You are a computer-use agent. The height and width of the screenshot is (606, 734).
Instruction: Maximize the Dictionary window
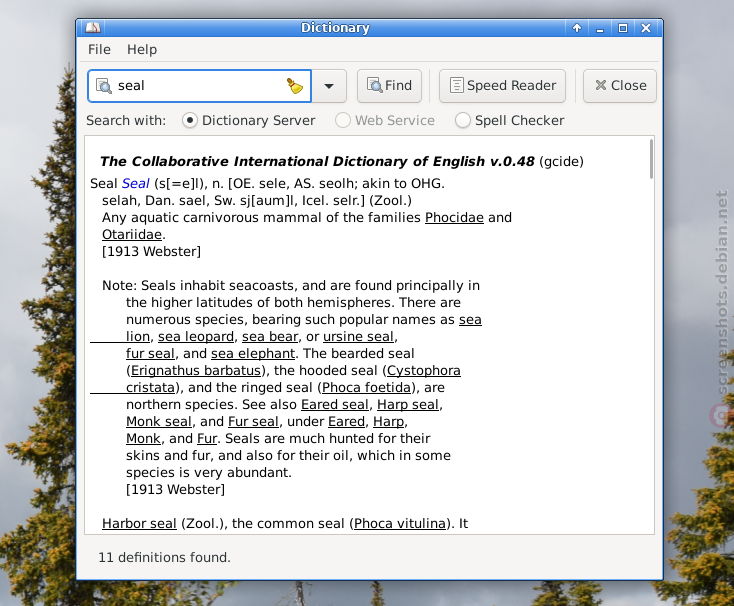623,28
